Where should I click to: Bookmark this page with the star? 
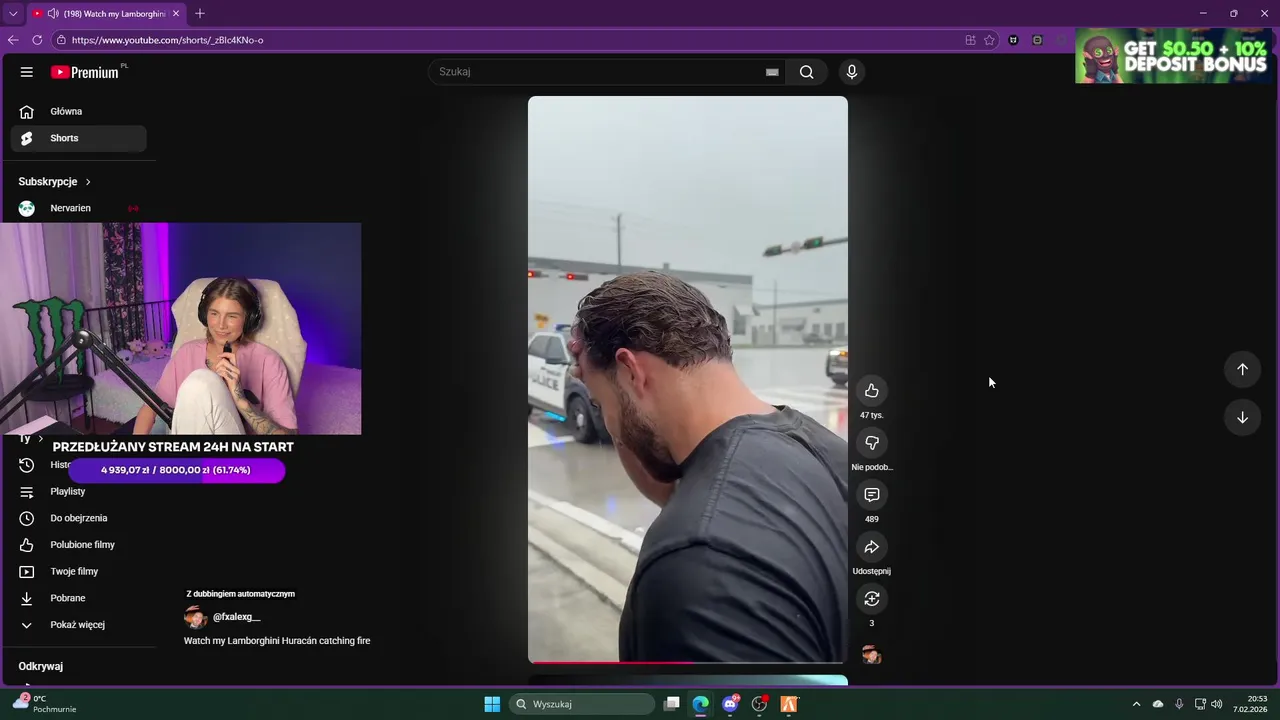[x=989, y=40]
